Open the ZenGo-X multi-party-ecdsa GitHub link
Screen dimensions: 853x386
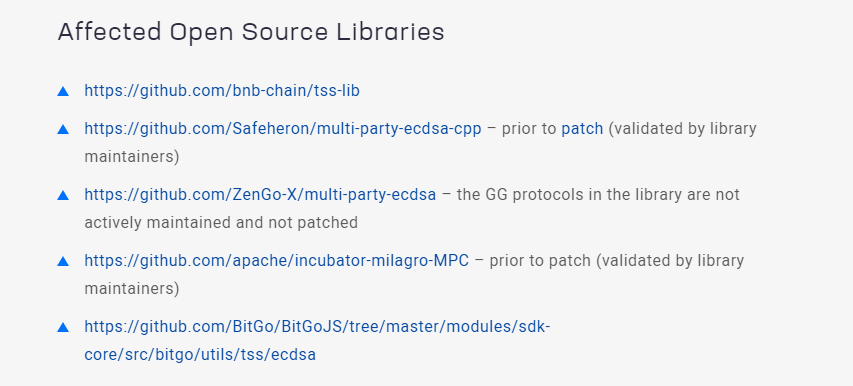point(260,195)
